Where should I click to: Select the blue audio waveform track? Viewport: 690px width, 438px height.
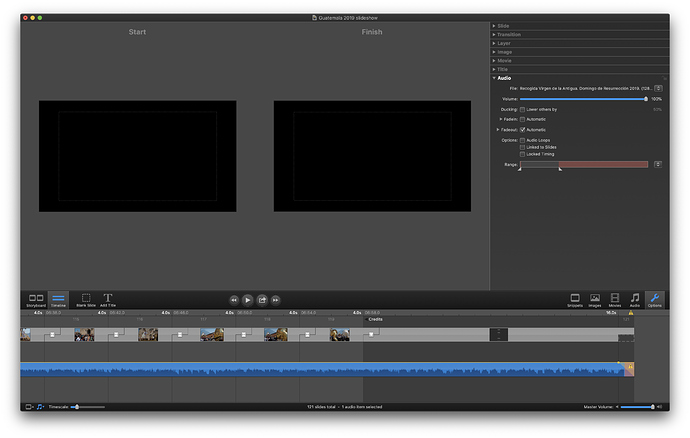pos(320,370)
